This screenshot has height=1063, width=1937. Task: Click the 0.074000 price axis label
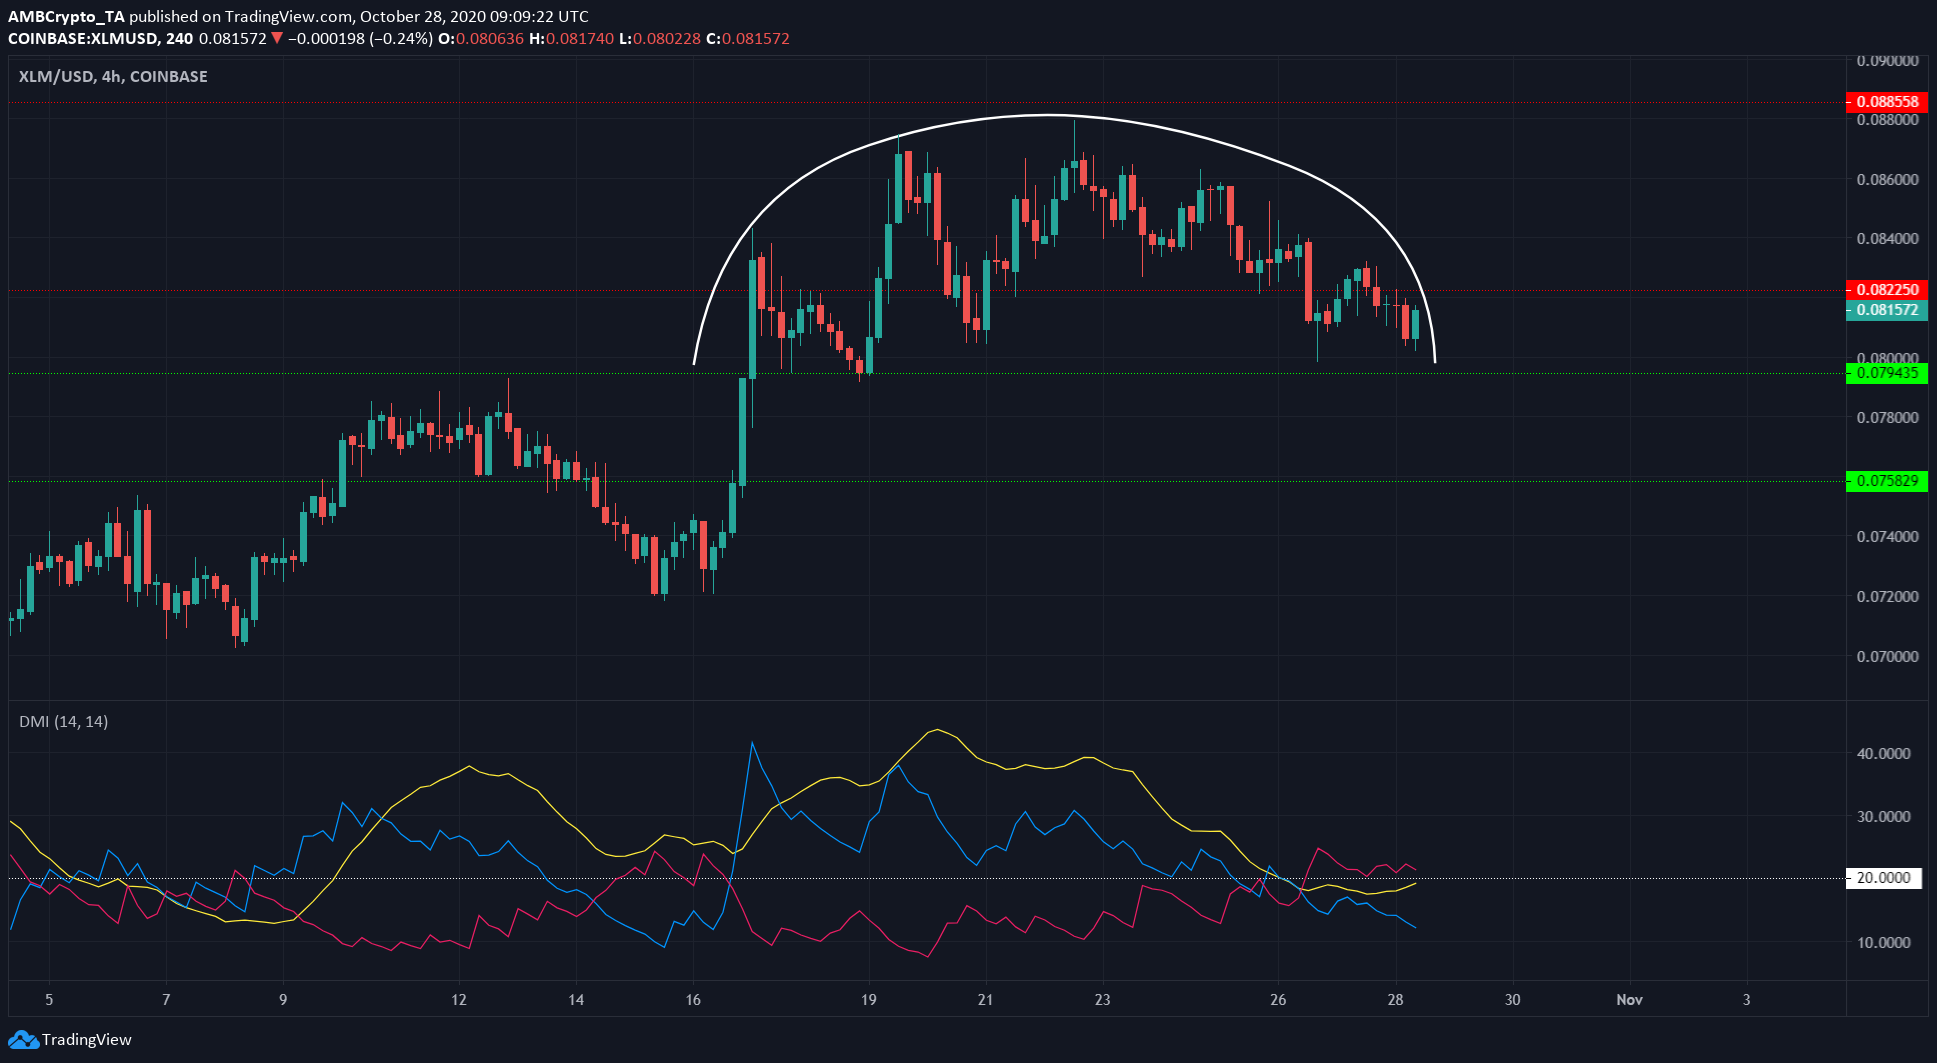click(1887, 537)
